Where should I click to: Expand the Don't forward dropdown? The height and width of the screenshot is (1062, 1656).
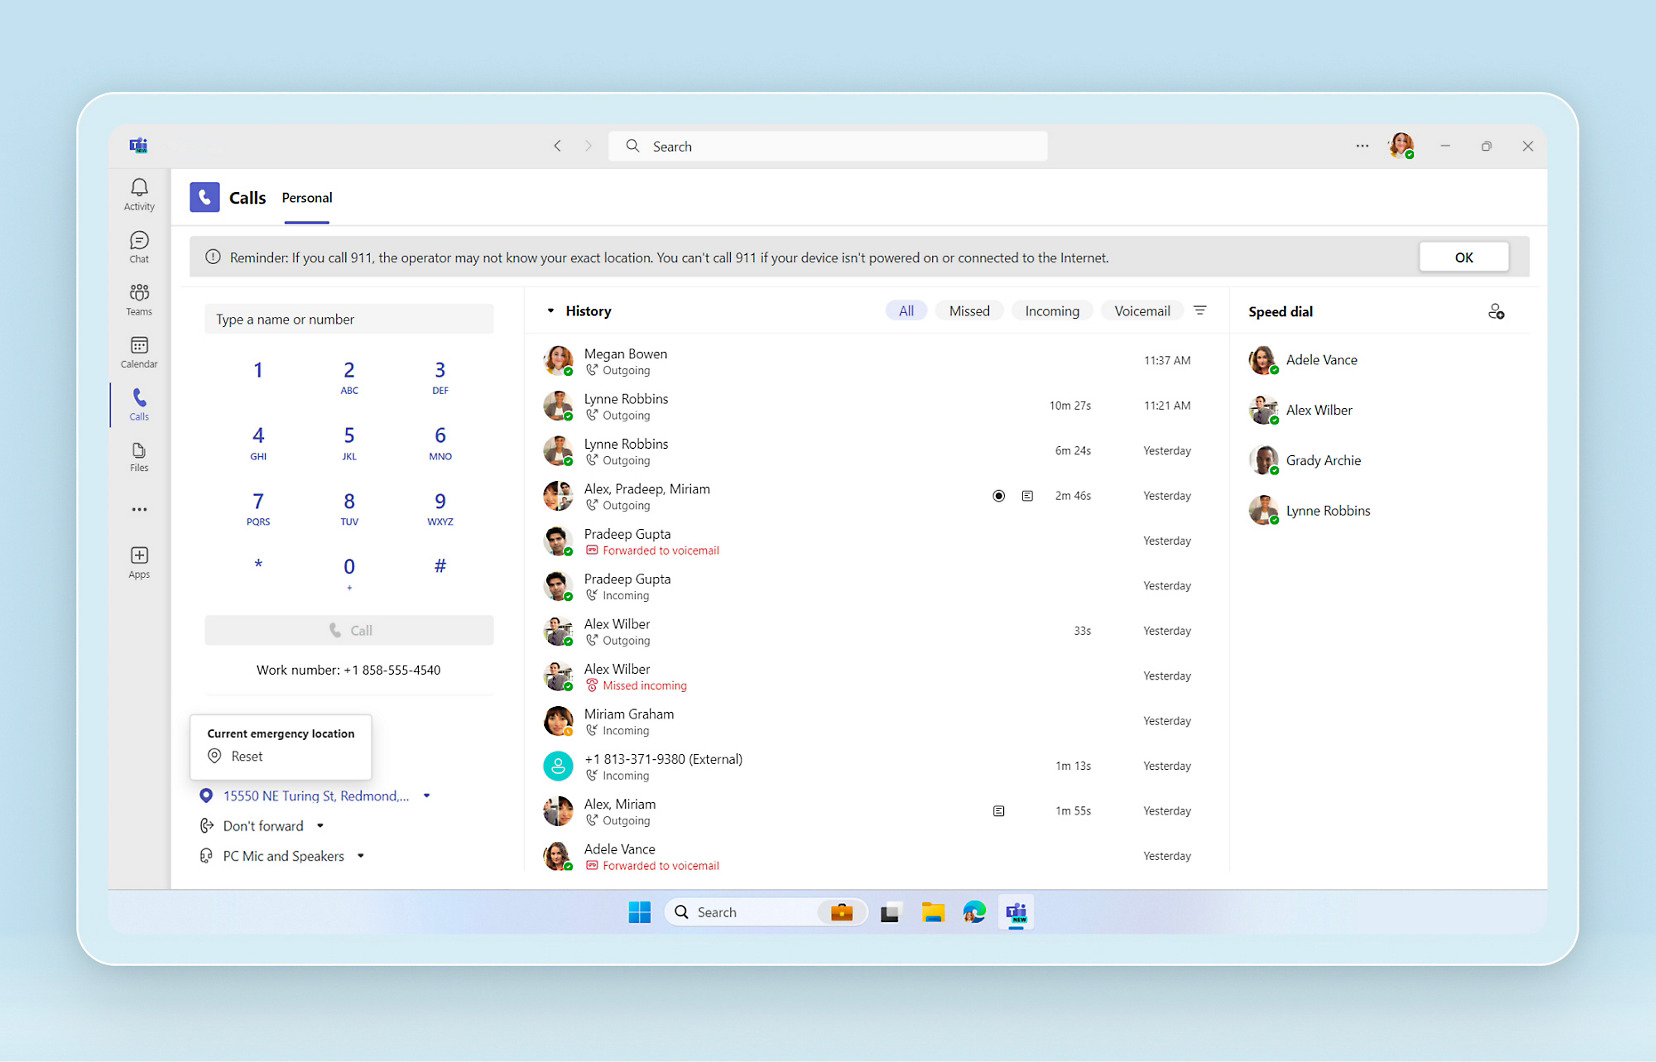[x=320, y=826]
